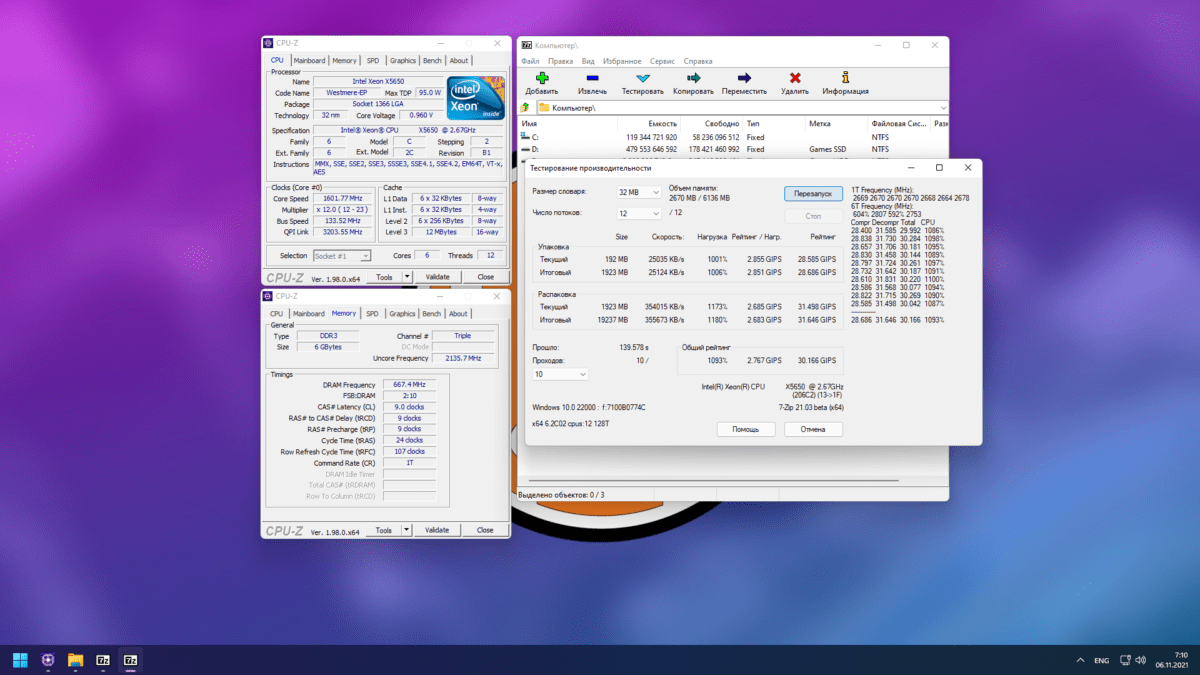Viewport: 1200px width, 675px height.
Task: Click the volume speaker icon in the tray
Action: tap(1142, 660)
